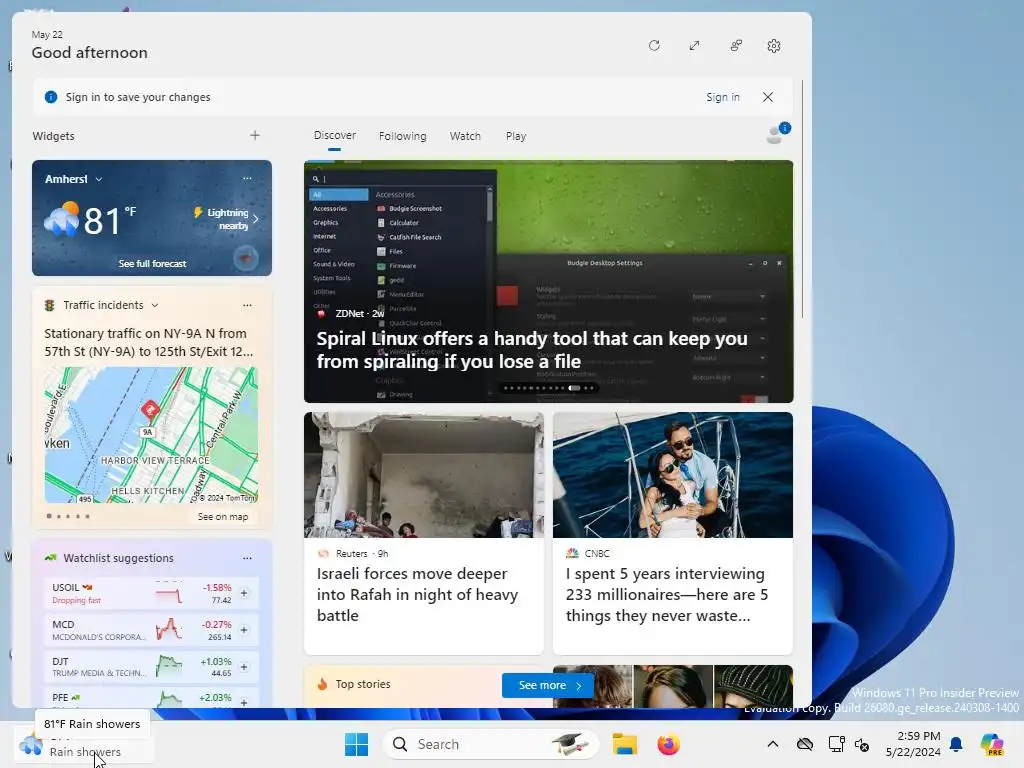
Task: Open notifications bell icon
Action: click(x=956, y=744)
